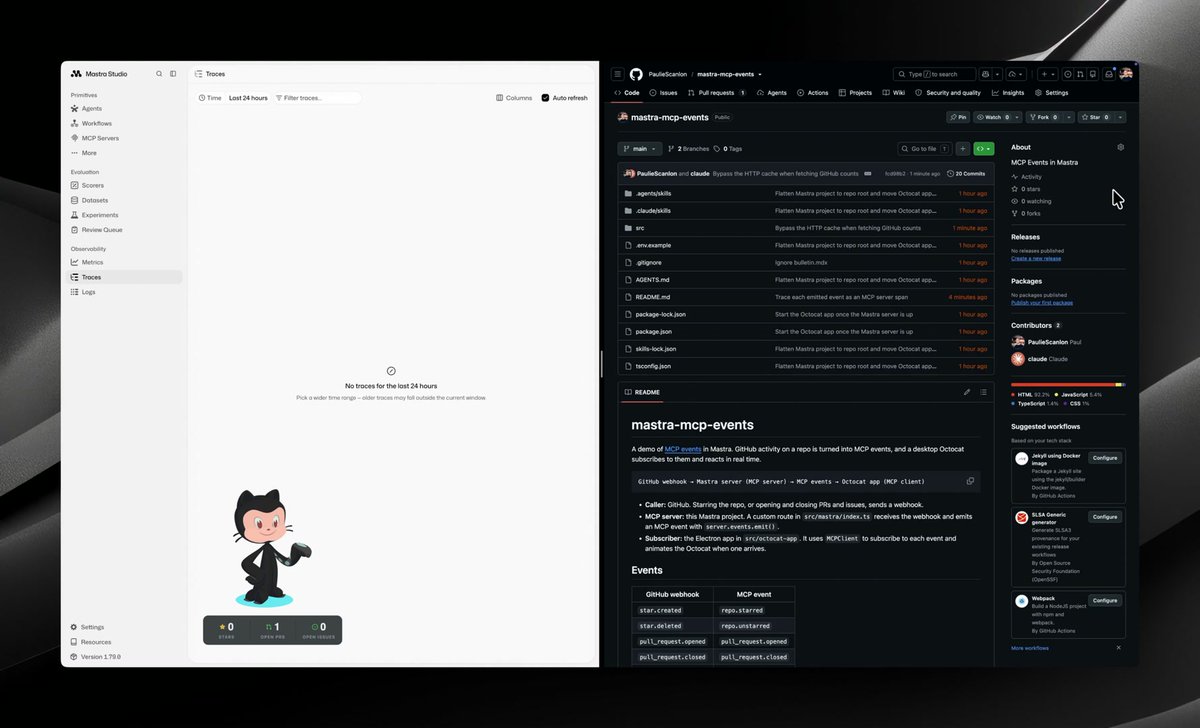Open the Fork options dropdown arrow
The height and width of the screenshot is (728, 1200).
pyautogui.click(x=1070, y=117)
